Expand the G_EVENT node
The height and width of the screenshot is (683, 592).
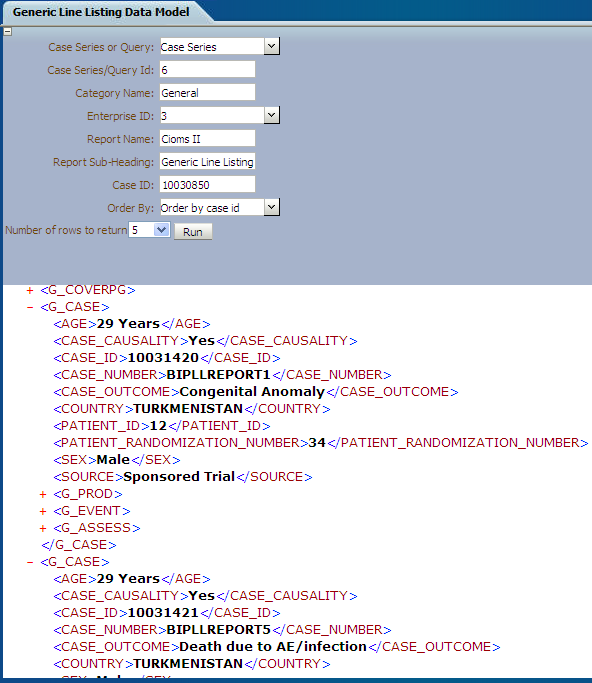(x=43, y=511)
